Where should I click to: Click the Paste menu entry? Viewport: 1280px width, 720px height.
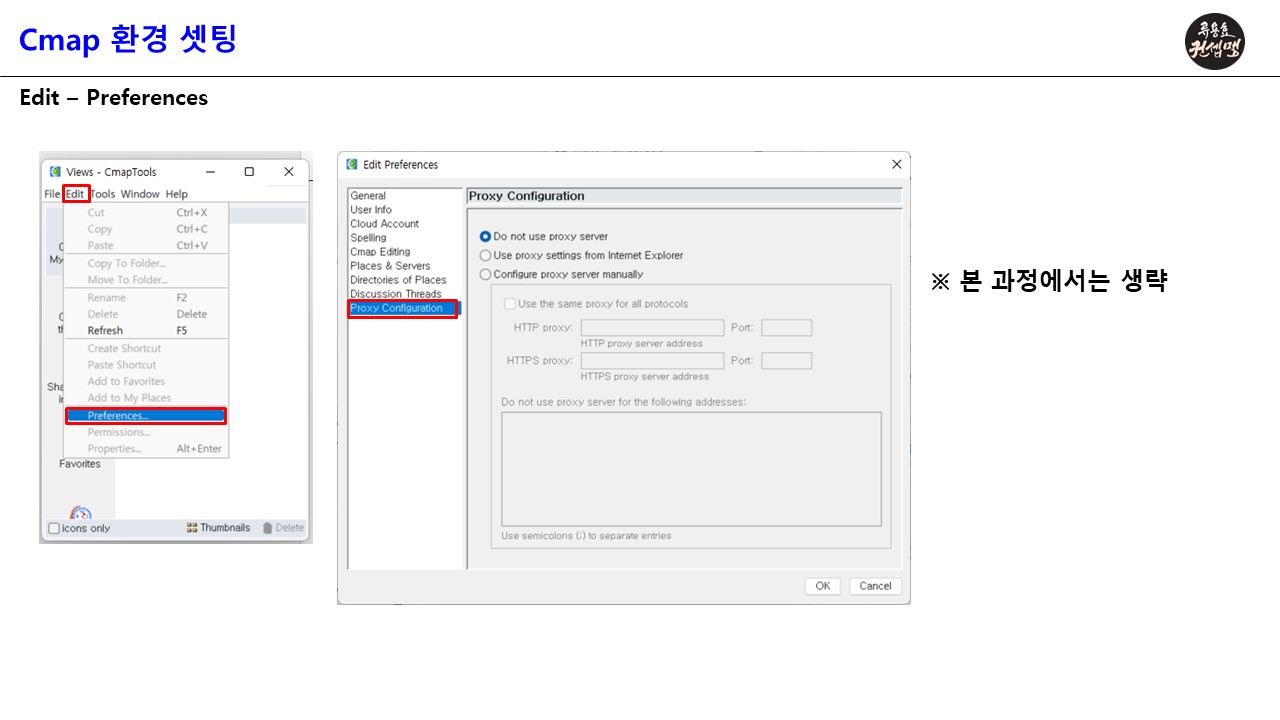pyautogui.click(x=146, y=246)
